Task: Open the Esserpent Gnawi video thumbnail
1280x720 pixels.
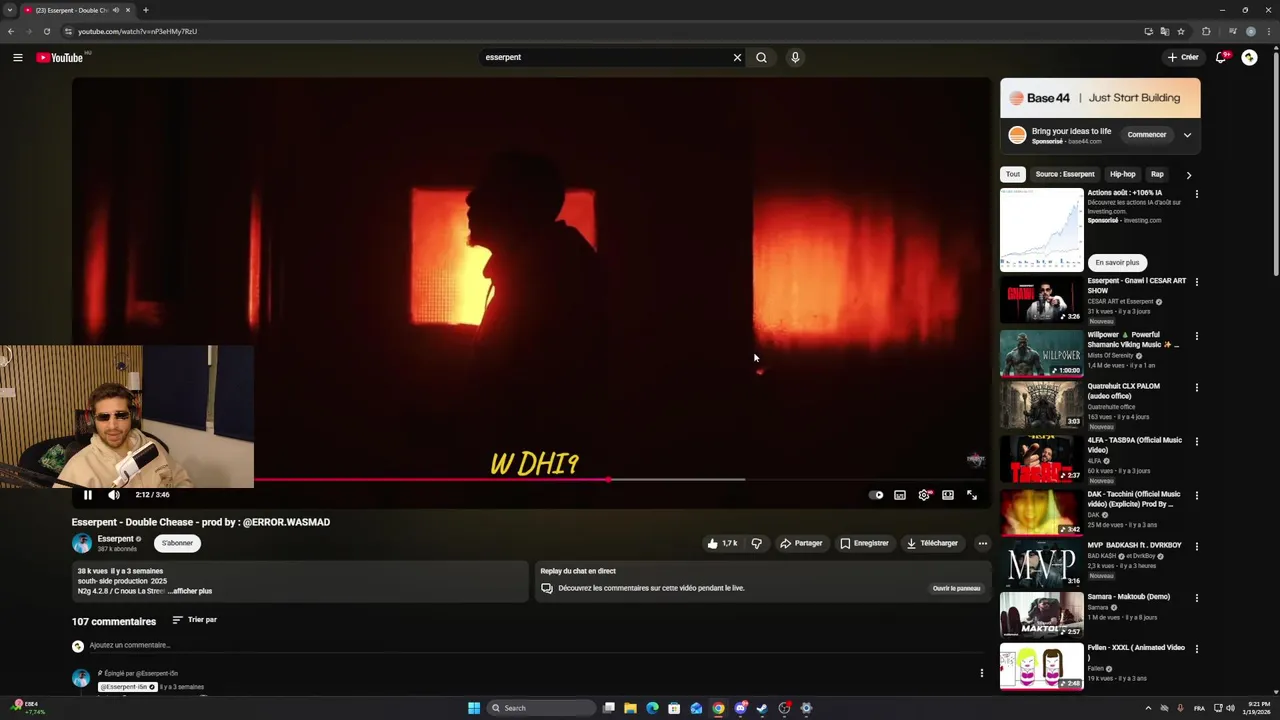Action: point(1041,299)
